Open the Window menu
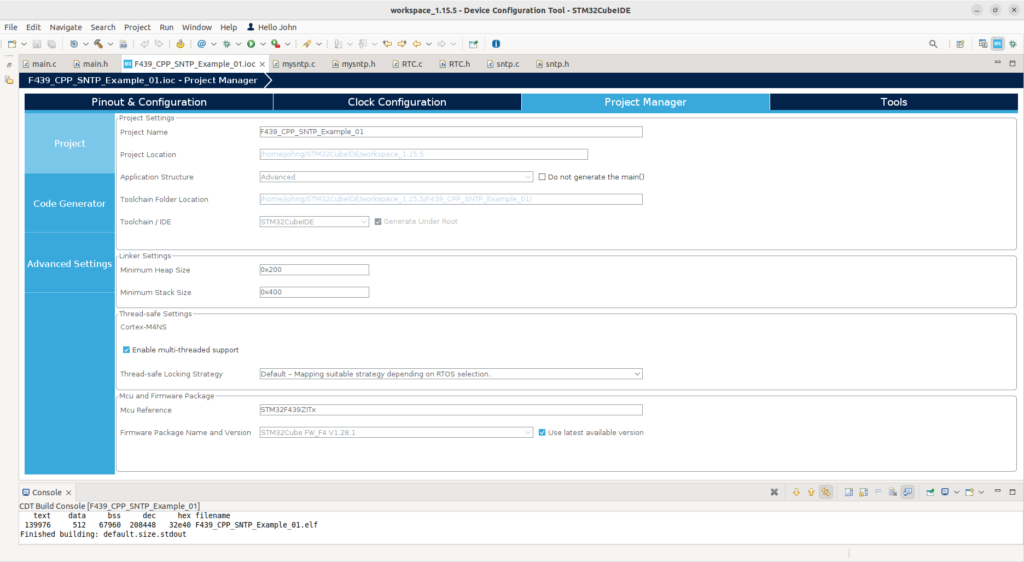The image size is (1024, 562). [197, 27]
